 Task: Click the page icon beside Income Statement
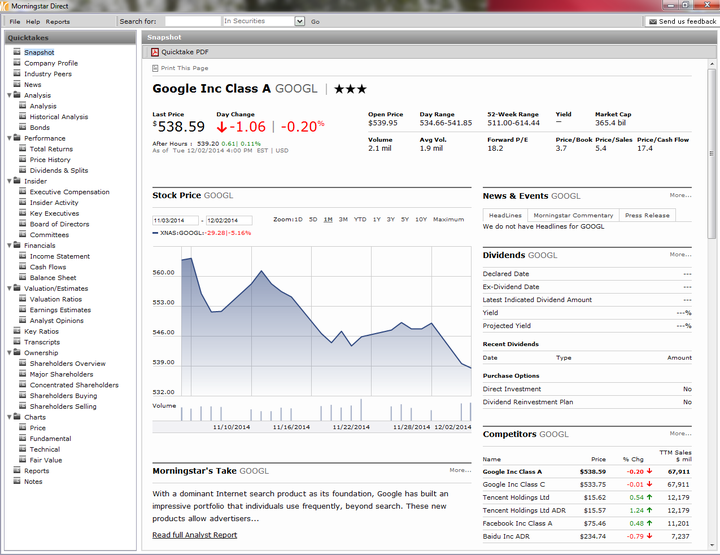click(x=22, y=256)
